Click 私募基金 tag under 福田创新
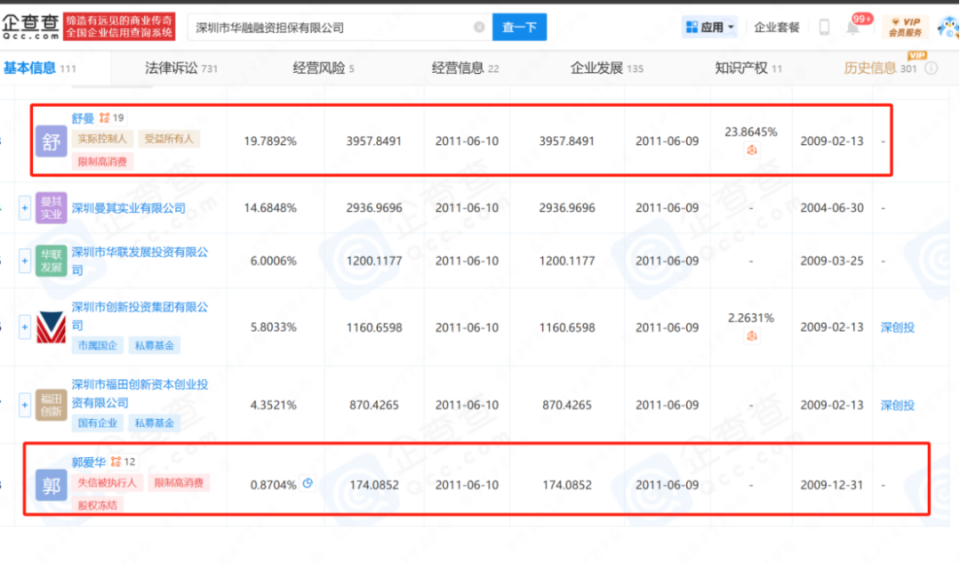This screenshot has width=960, height=564. coord(154,423)
